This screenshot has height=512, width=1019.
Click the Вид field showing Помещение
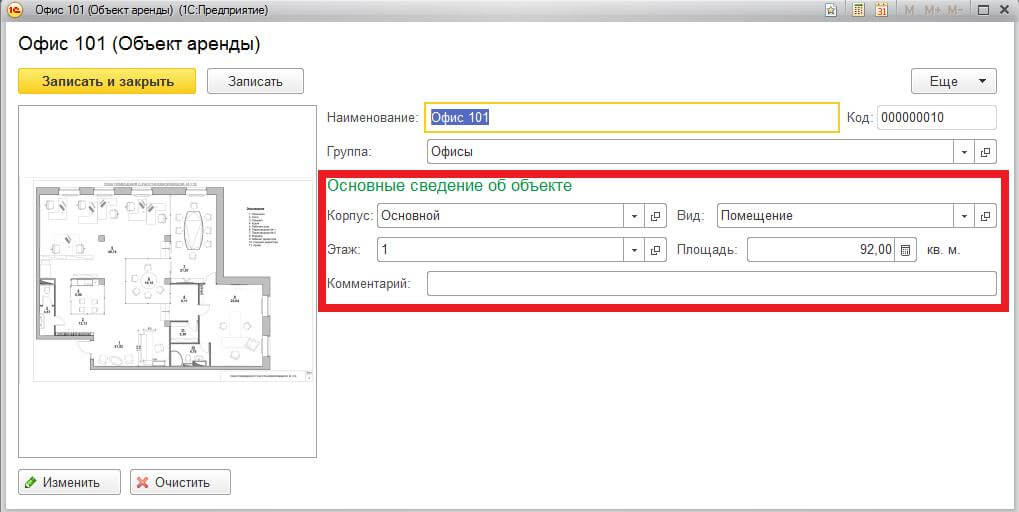click(x=835, y=216)
